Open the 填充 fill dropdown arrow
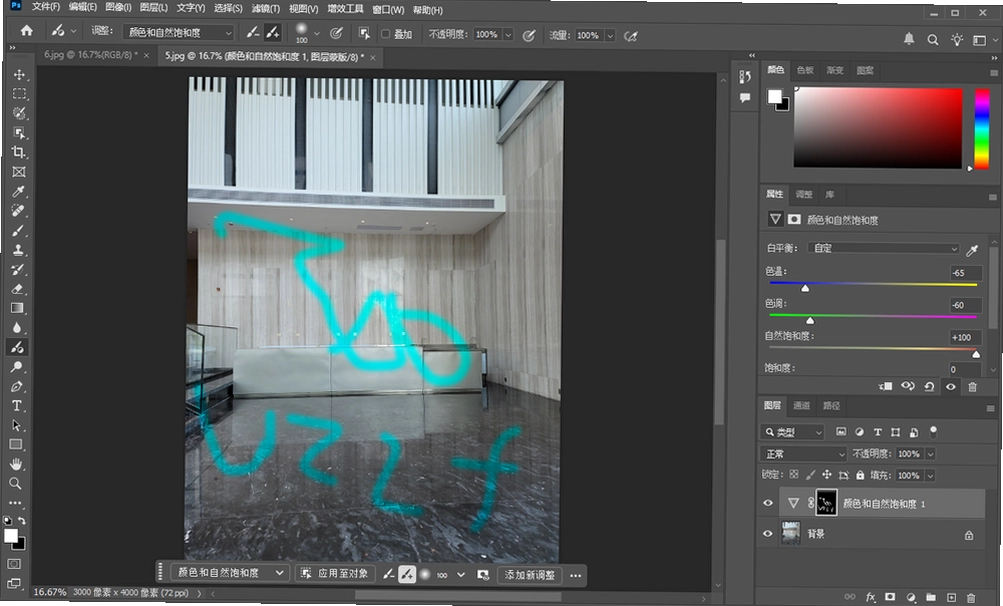1003x606 pixels. pyautogui.click(x=930, y=475)
